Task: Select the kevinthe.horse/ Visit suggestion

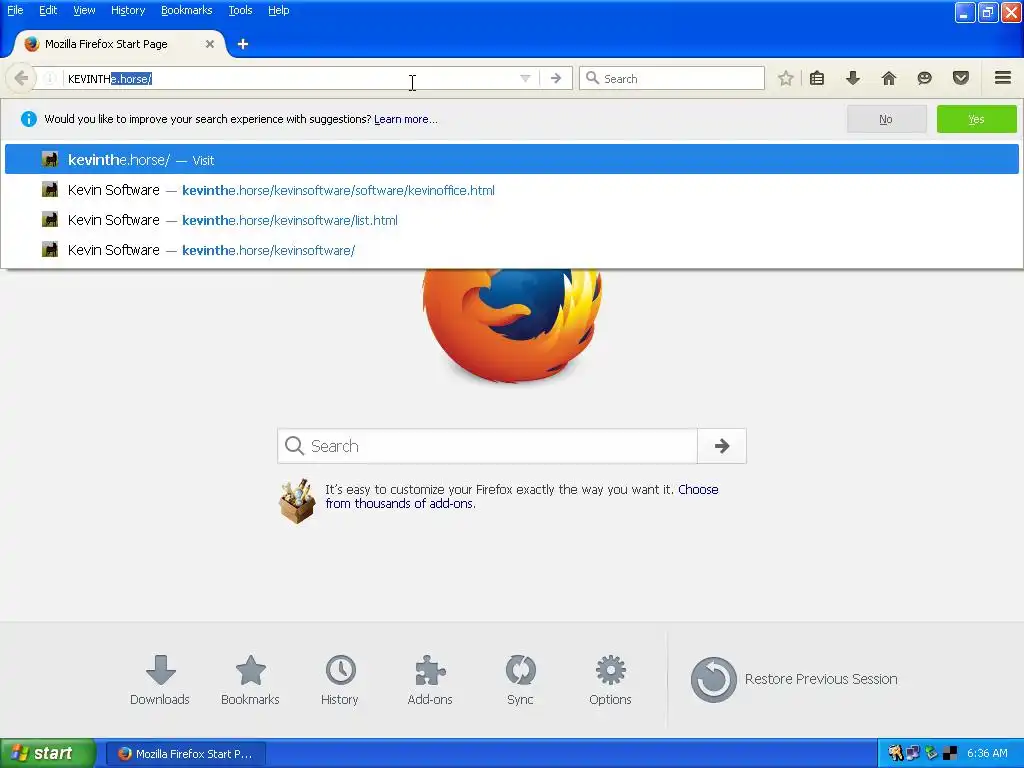Action: 511,159
